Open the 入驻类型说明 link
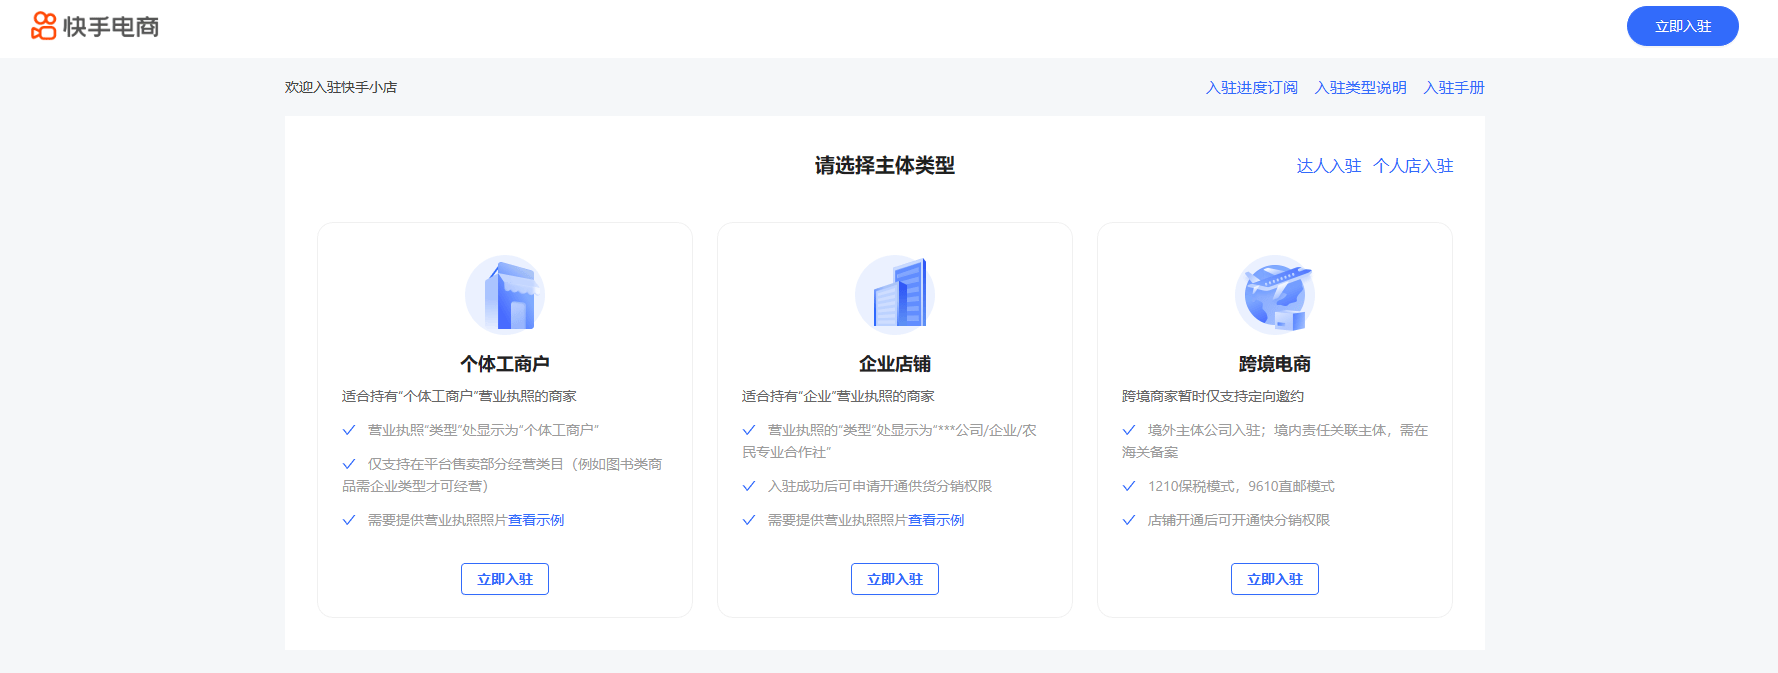Viewport: 1778px width, 673px height. tap(1360, 88)
